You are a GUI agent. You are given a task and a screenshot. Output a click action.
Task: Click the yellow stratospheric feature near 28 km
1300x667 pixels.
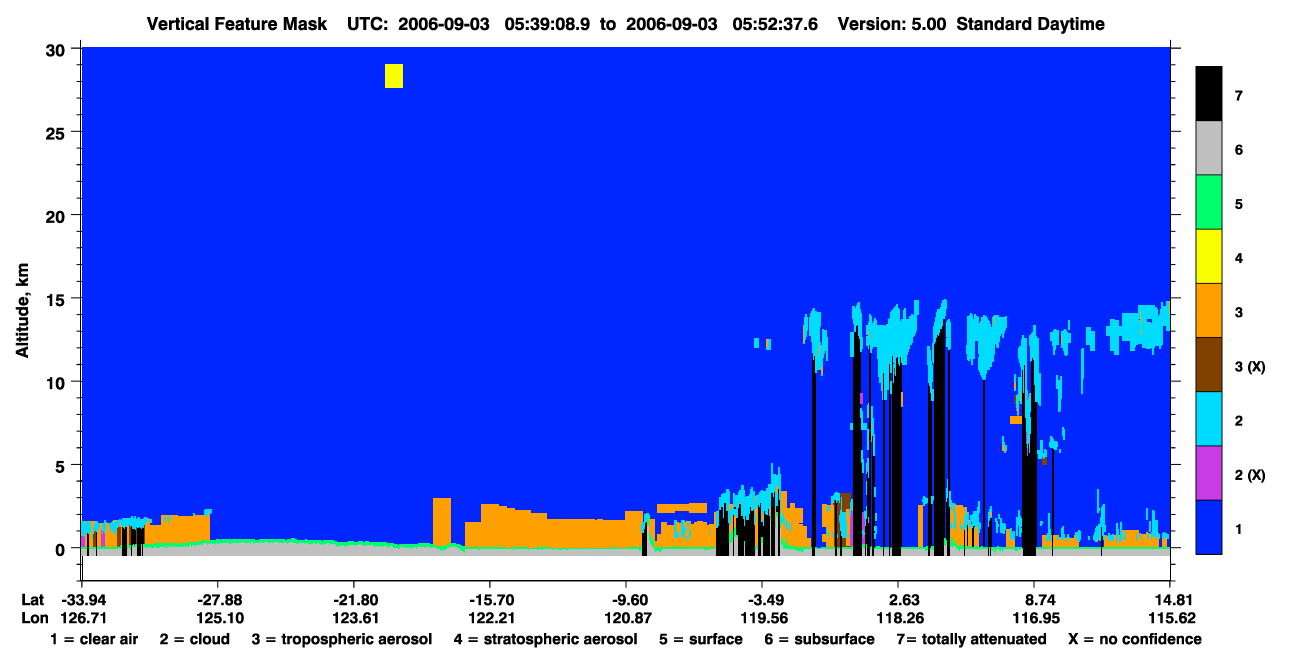tap(394, 76)
